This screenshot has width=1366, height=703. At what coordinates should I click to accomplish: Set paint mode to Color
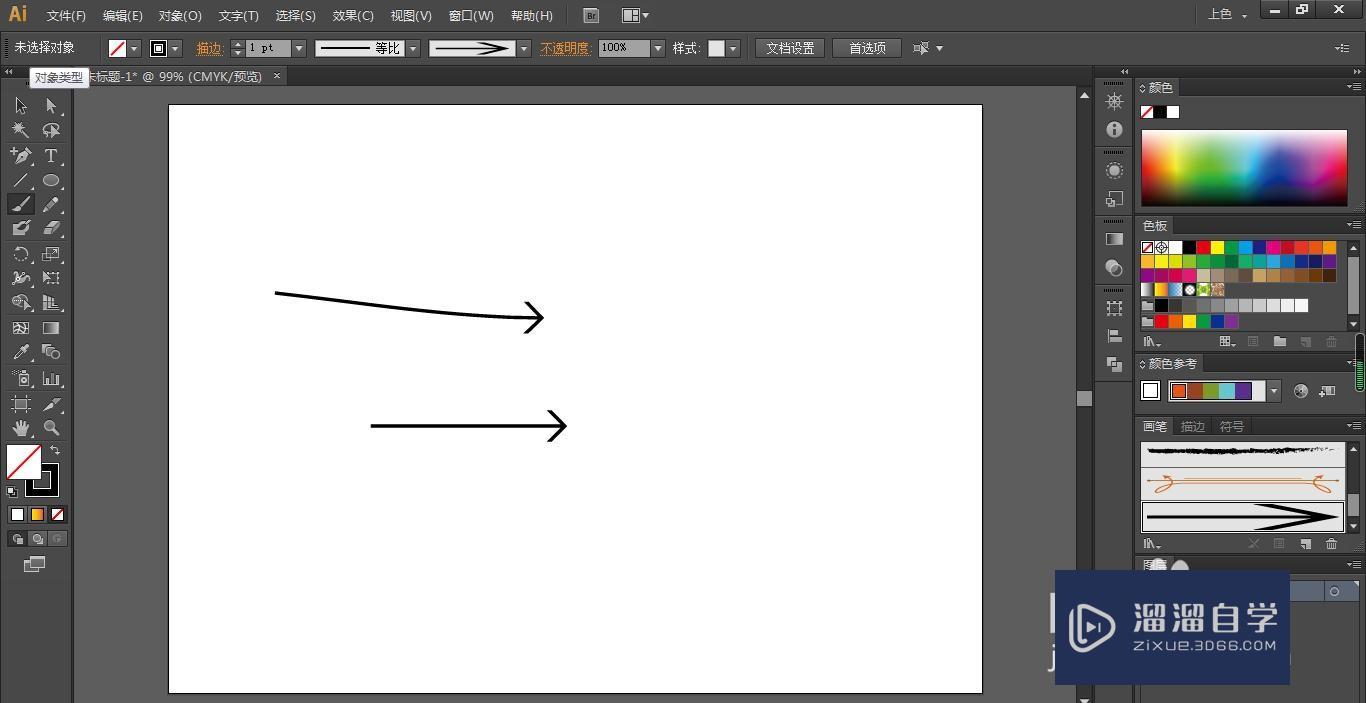(17, 514)
